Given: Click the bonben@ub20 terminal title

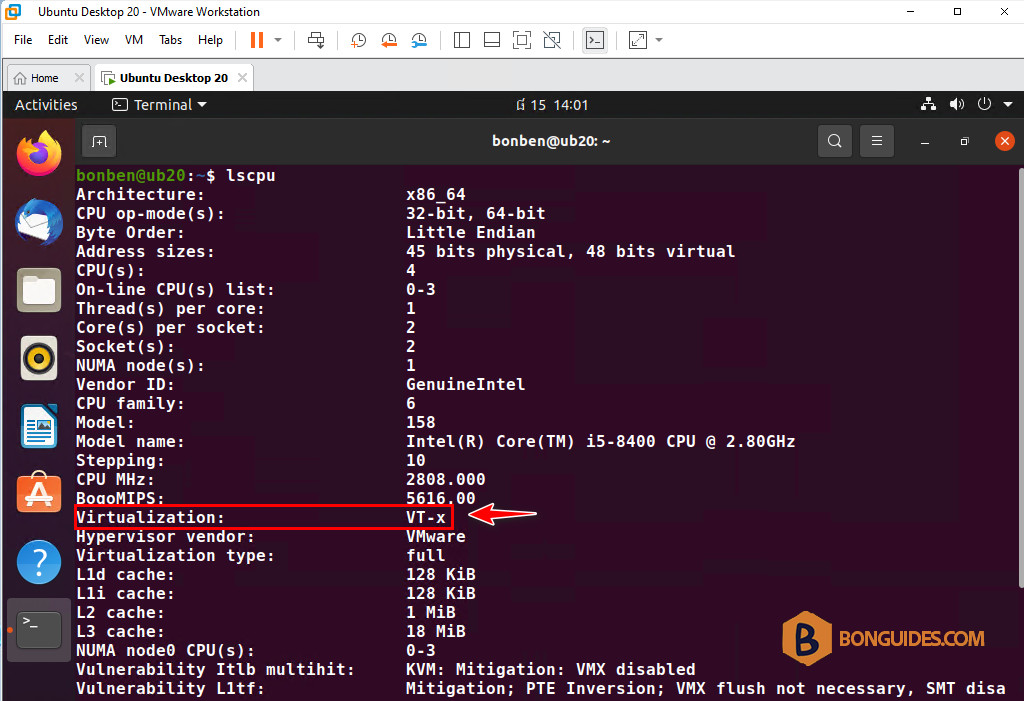Looking at the screenshot, I should [551, 141].
